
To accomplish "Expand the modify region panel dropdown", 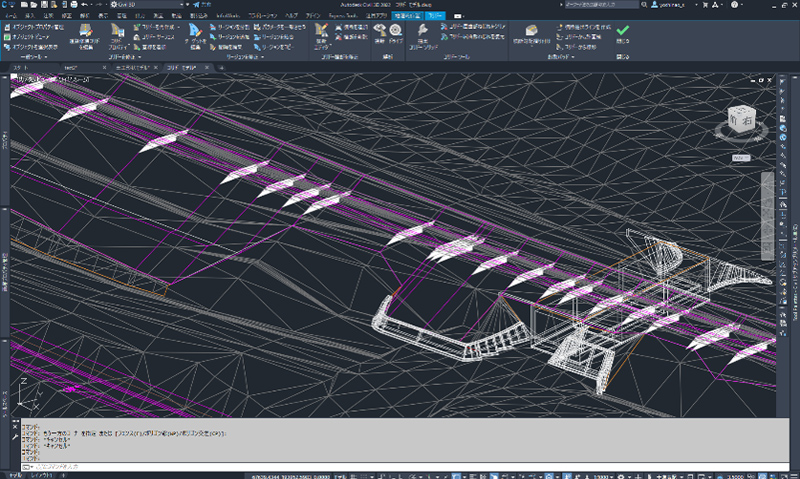I will tap(245, 57).
